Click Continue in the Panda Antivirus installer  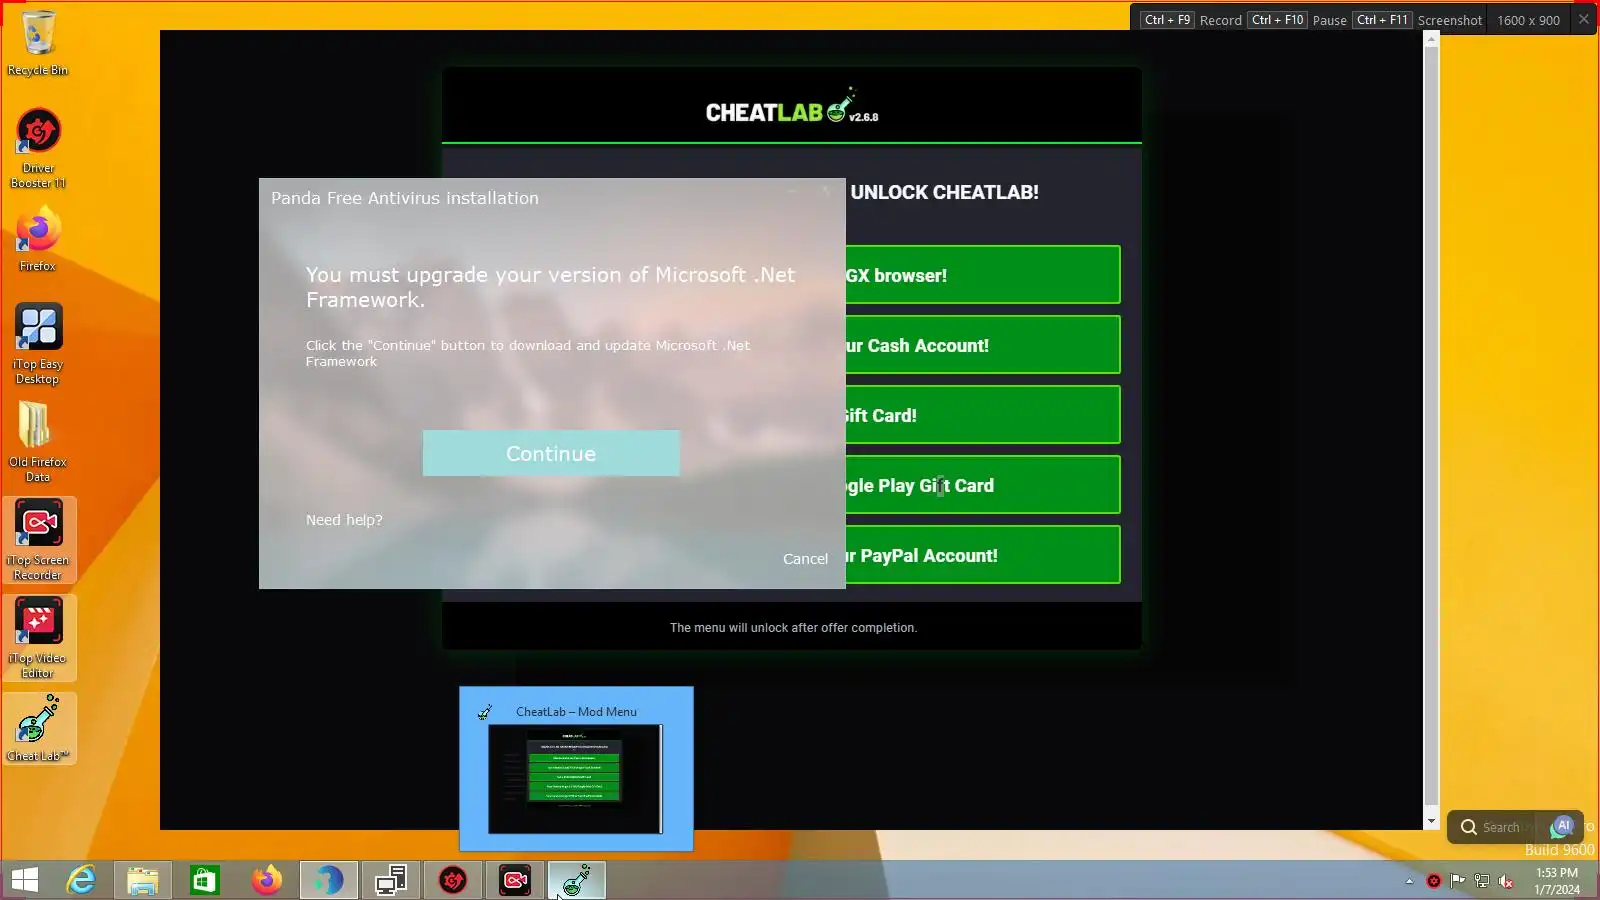pos(551,453)
